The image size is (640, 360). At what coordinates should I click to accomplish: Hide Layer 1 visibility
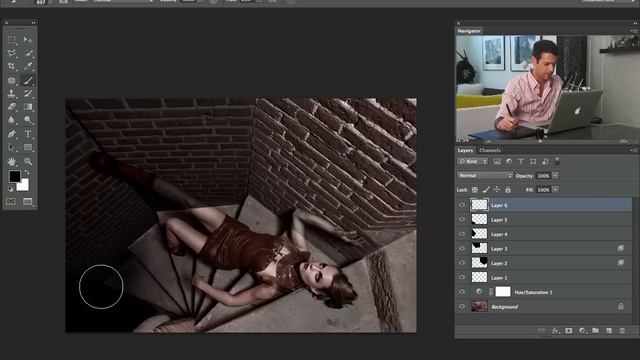point(462,278)
